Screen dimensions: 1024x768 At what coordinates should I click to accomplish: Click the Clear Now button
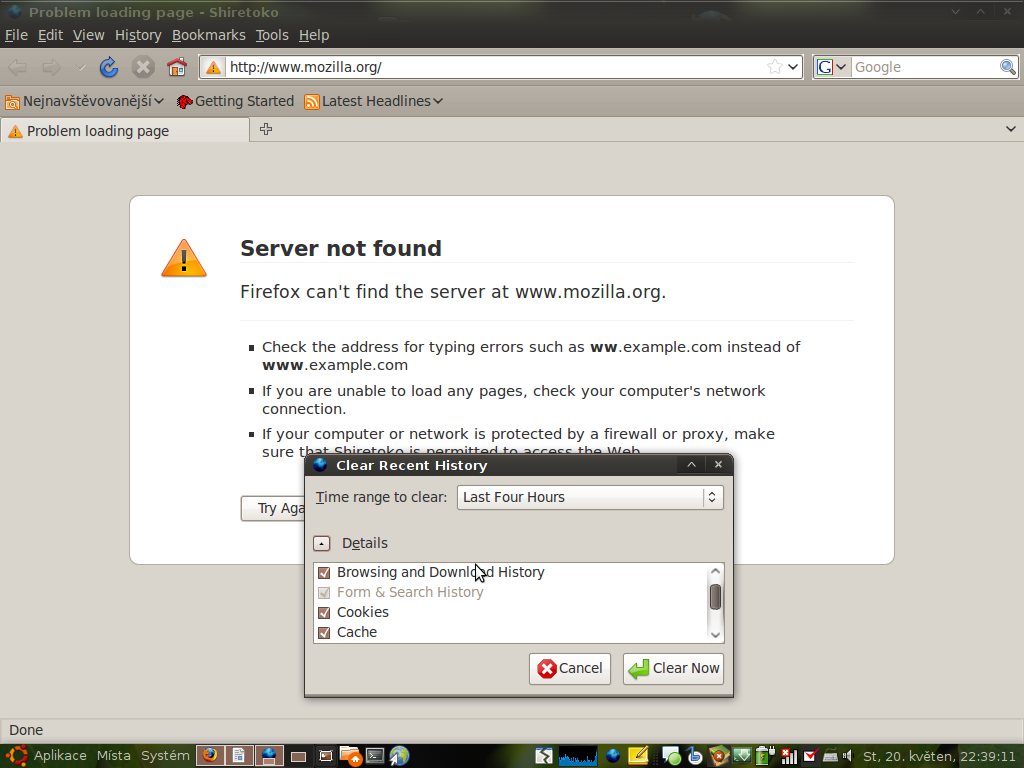[673, 669]
